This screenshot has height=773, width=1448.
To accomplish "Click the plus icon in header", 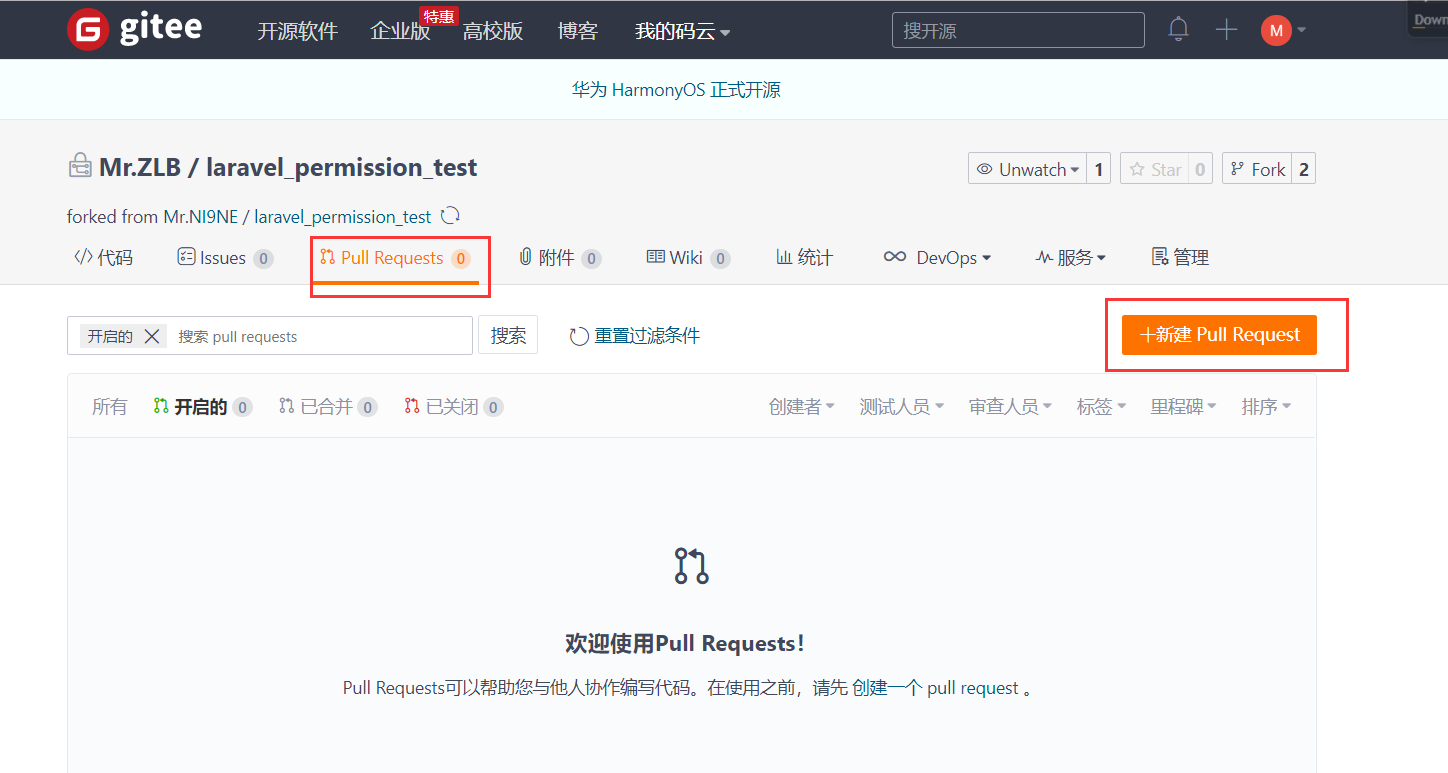I will 1226,30.
